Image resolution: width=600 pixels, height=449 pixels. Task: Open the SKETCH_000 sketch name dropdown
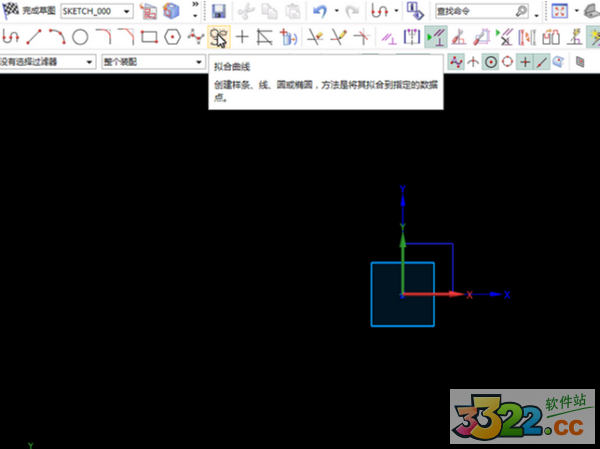(96, 11)
